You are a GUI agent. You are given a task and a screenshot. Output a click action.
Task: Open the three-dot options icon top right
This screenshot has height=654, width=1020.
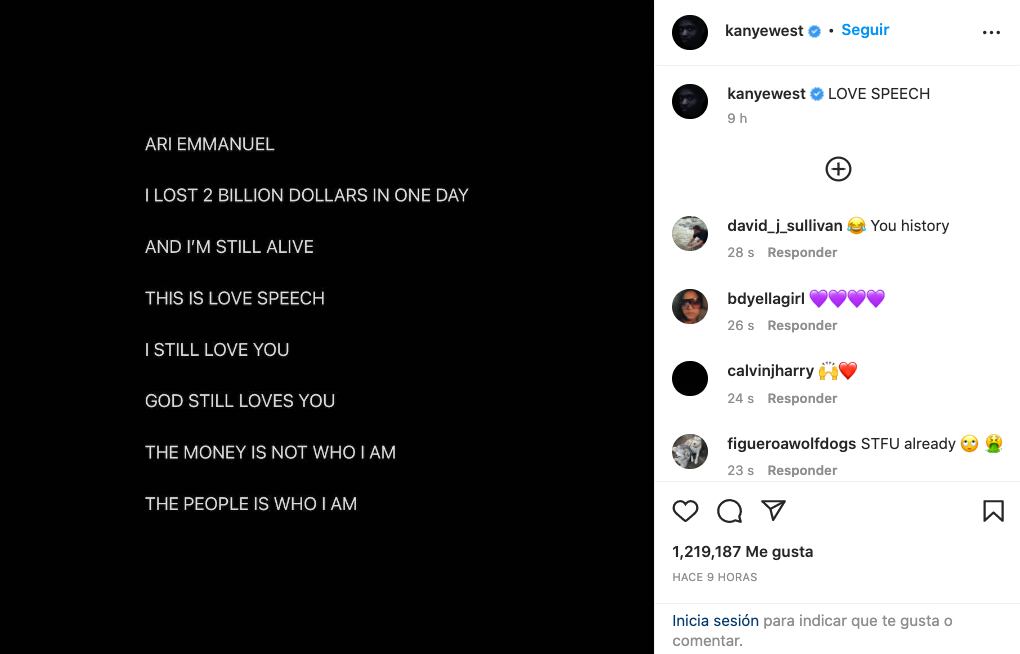pyautogui.click(x=991, y=31)
